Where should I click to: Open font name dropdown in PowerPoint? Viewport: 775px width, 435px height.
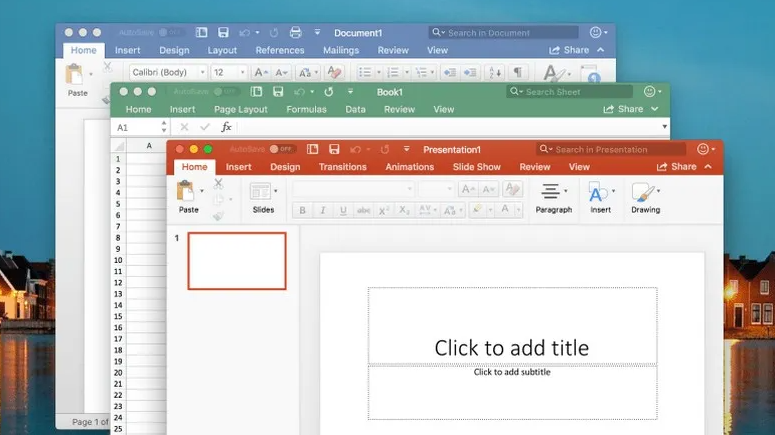409,189
